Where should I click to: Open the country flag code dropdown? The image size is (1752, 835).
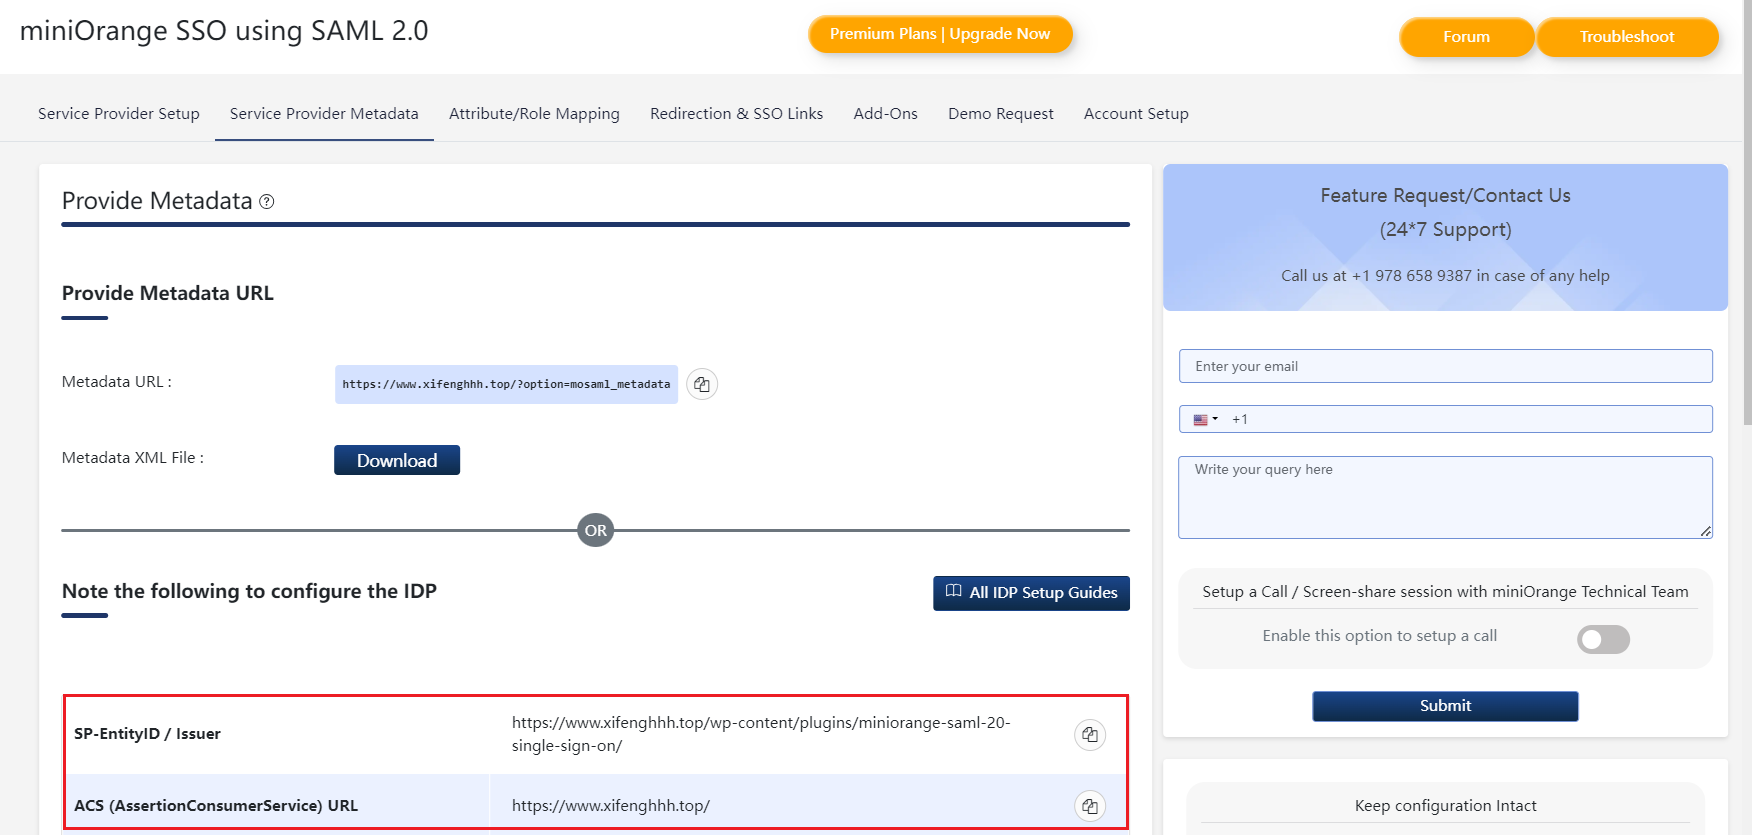click(1205, 420)
